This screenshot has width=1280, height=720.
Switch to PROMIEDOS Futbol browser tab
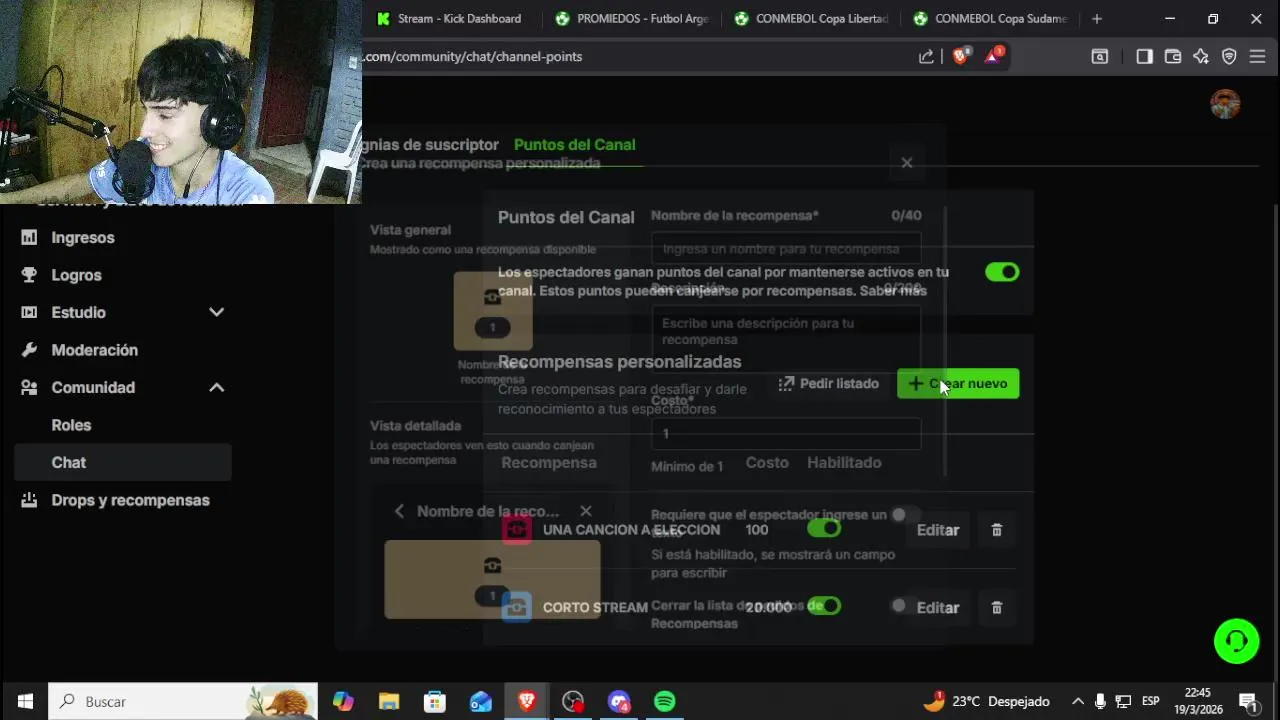coord(634,18)
